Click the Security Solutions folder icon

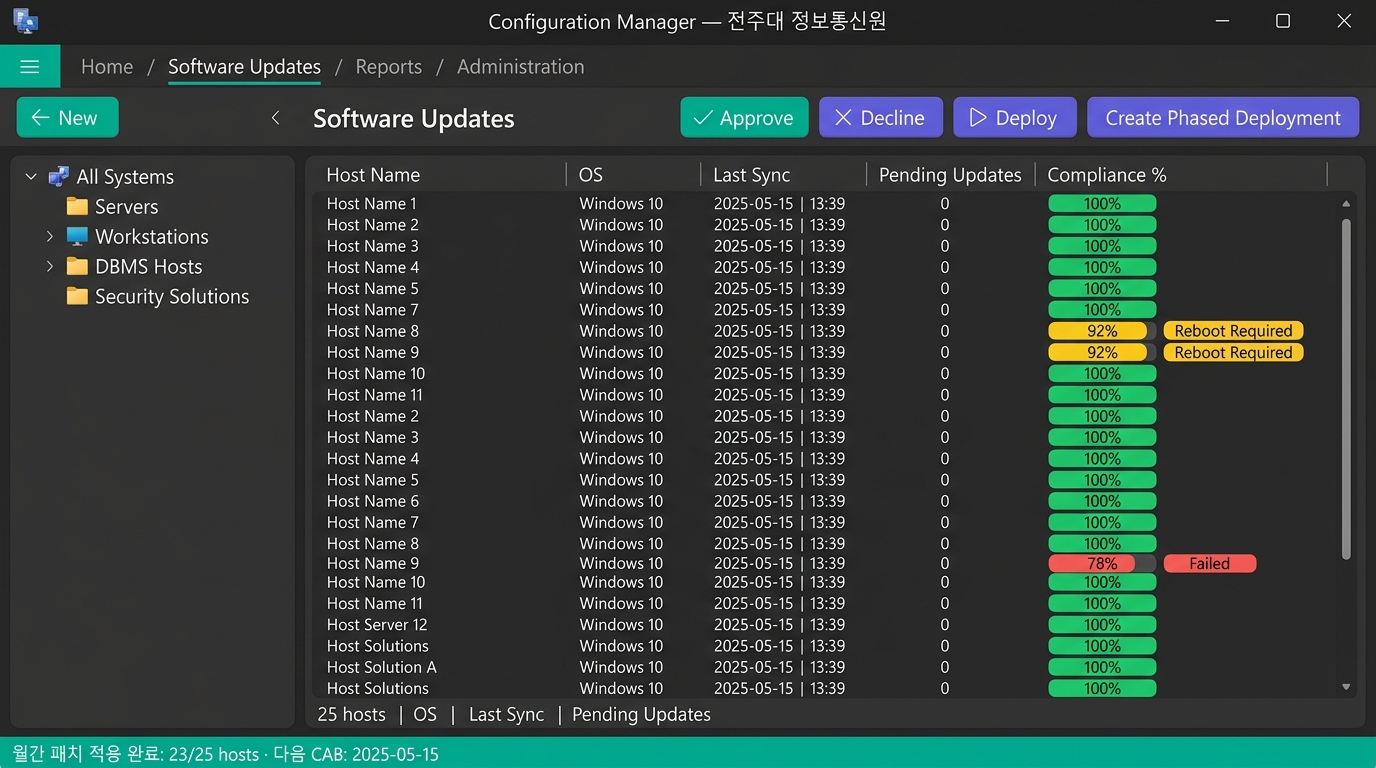pos(77,297)
